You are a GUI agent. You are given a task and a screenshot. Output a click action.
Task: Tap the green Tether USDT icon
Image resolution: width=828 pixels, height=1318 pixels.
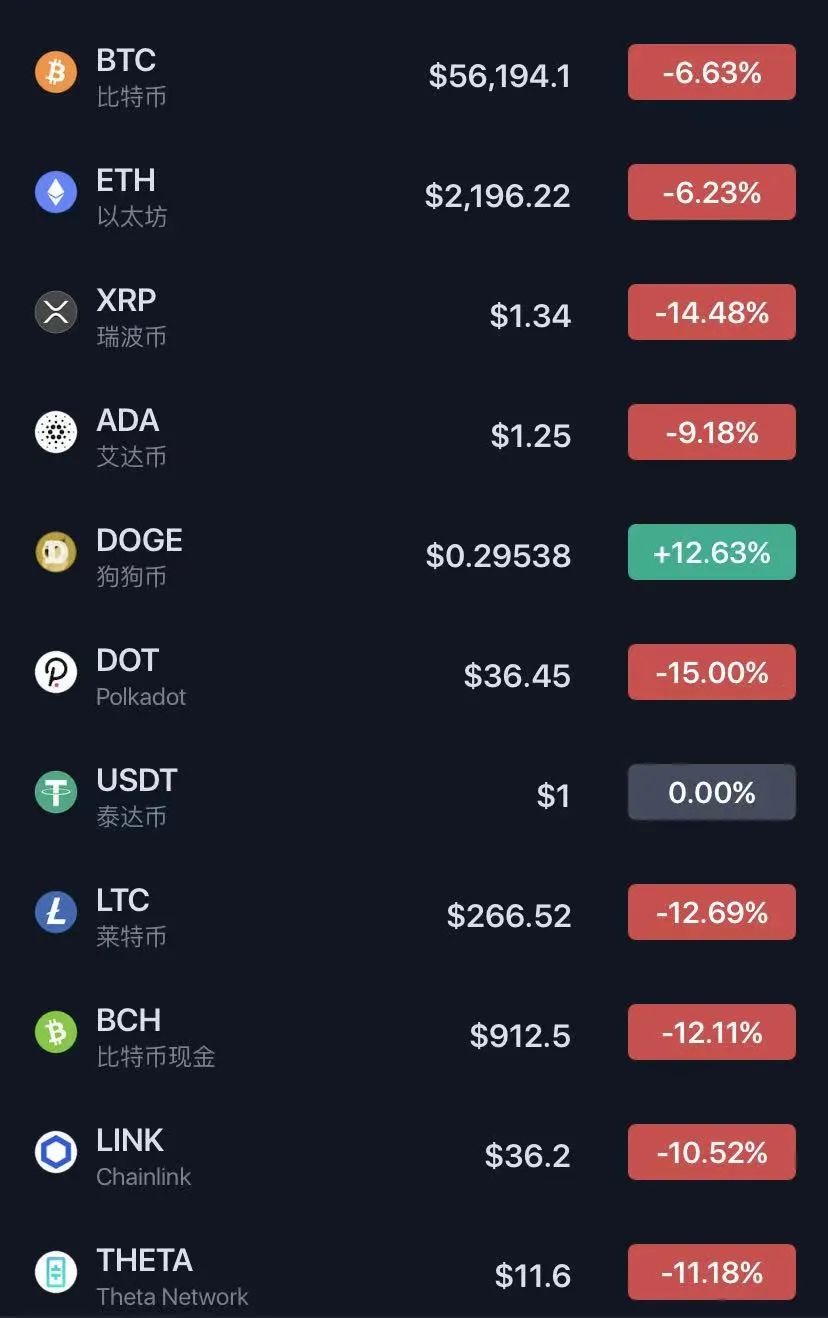tap(56, 792)
